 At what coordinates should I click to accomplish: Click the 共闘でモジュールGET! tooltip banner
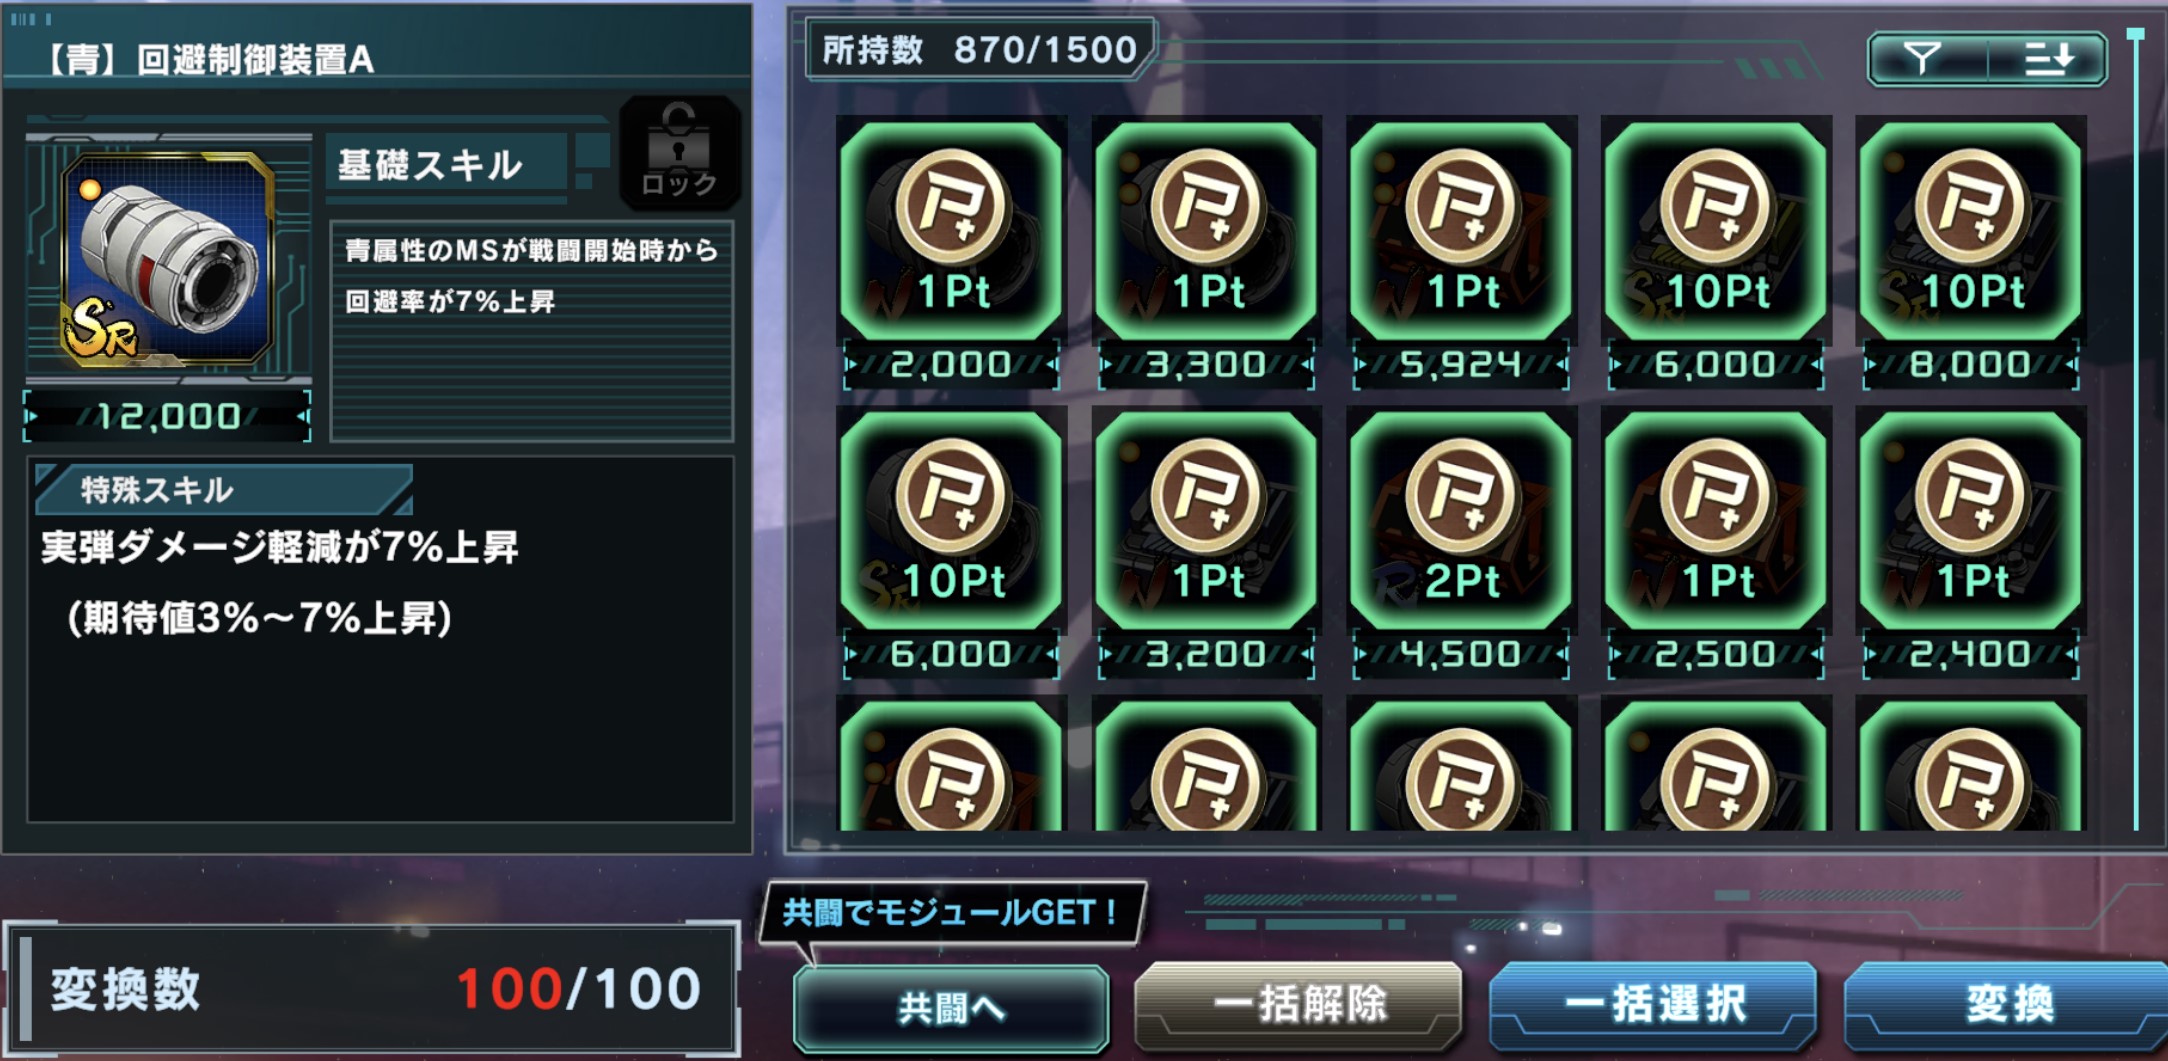click(x=952, y=912)
